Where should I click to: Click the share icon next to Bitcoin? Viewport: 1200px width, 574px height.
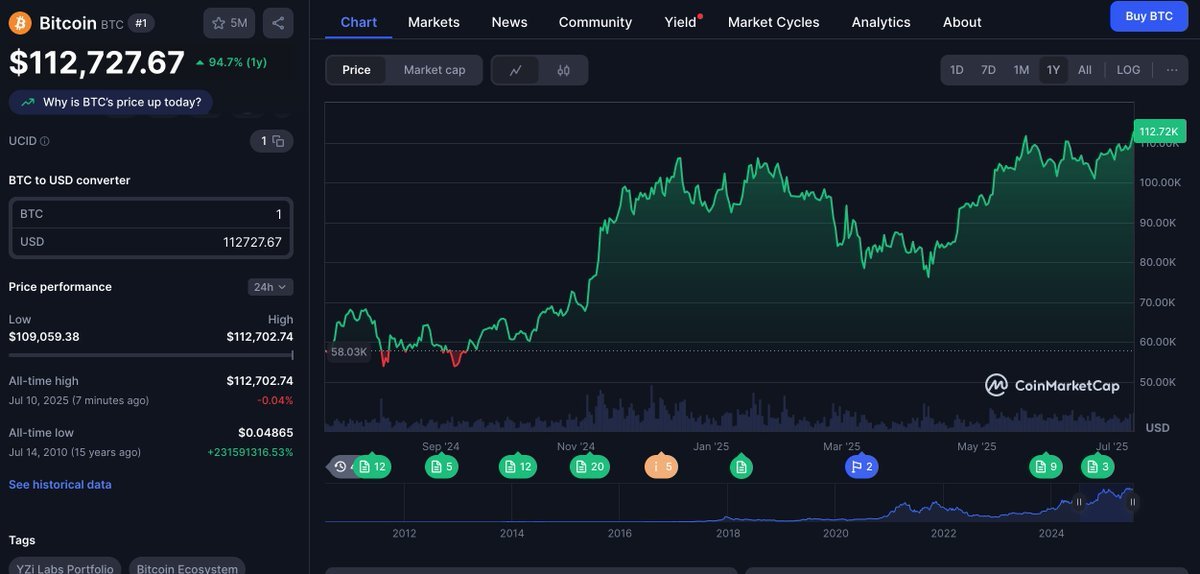(278, 23)
